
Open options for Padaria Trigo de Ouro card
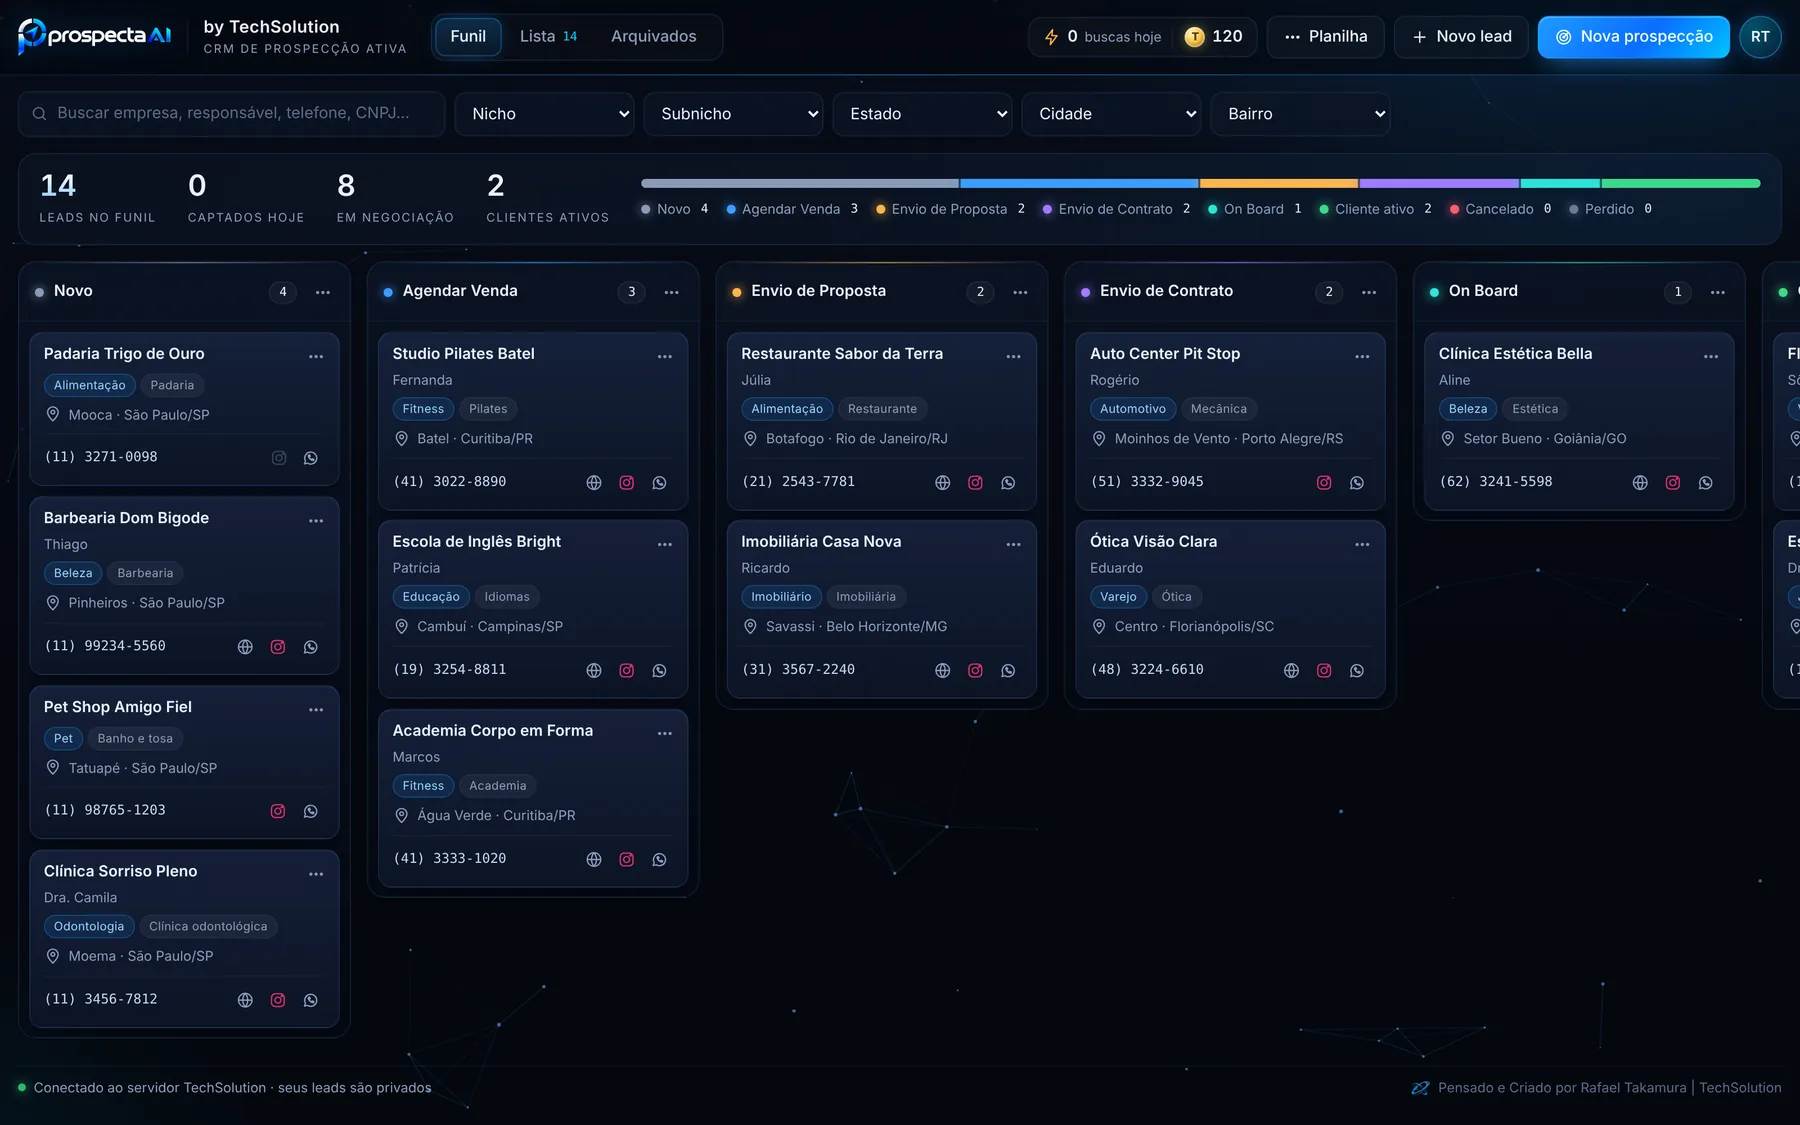tap(316, 356)
